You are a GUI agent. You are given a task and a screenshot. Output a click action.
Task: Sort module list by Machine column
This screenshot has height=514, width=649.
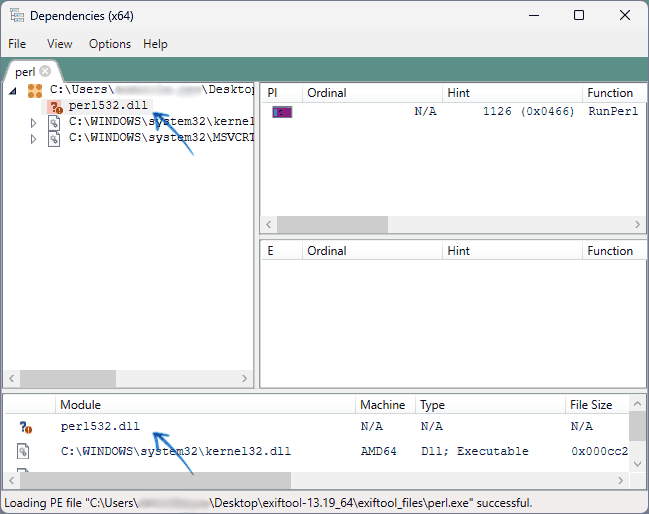[383, 405]
